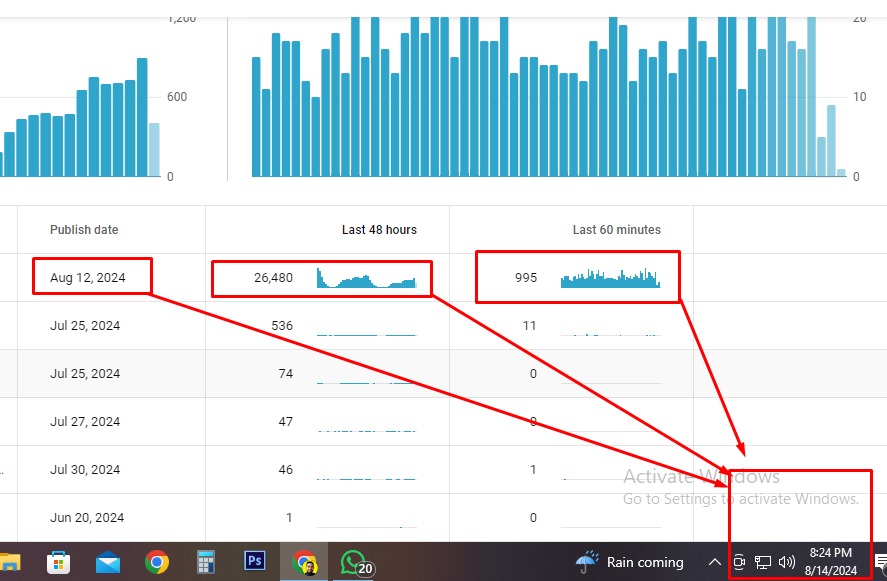Click the Last 48 hours column header

[x=379, y=230]
